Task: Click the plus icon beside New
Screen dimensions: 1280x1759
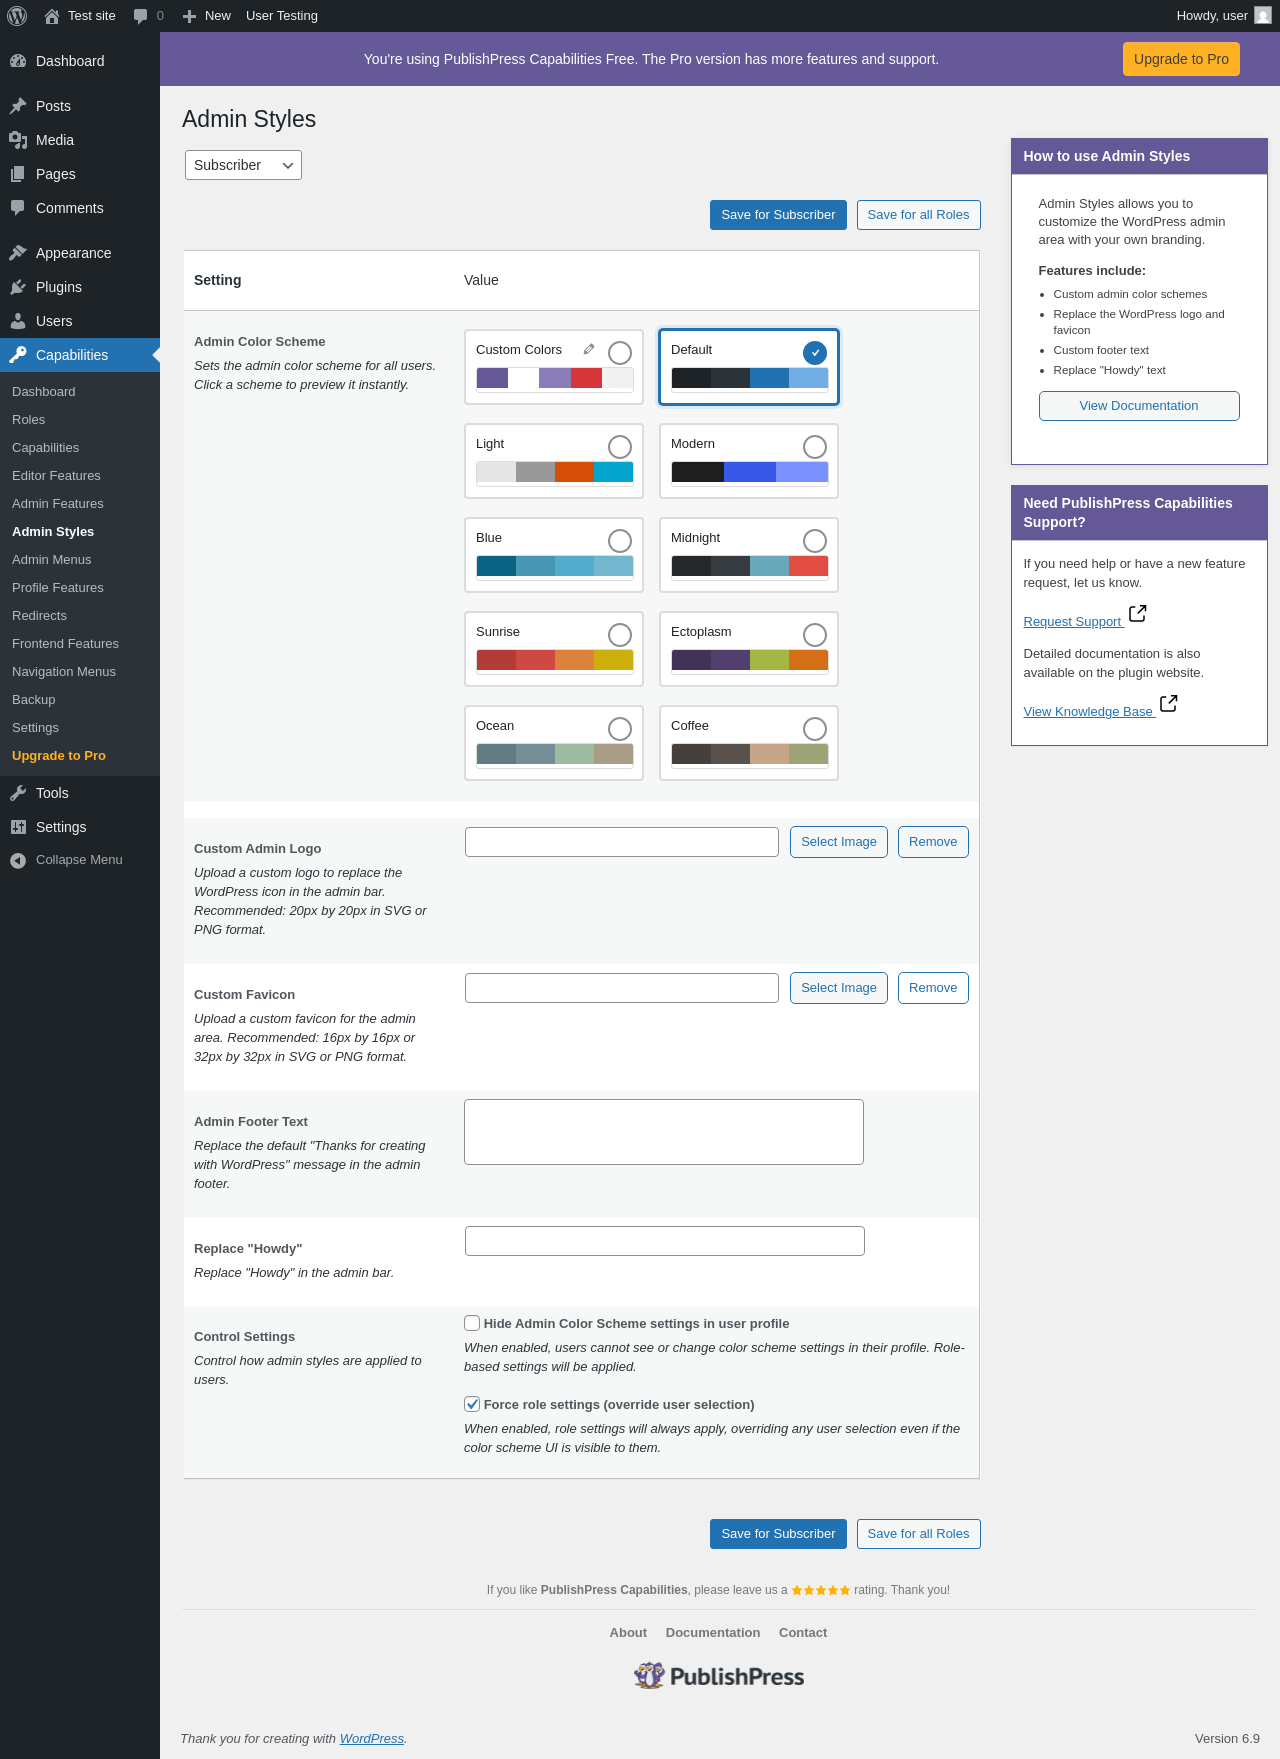Action: pyautogui.click(x=189, y=16)
